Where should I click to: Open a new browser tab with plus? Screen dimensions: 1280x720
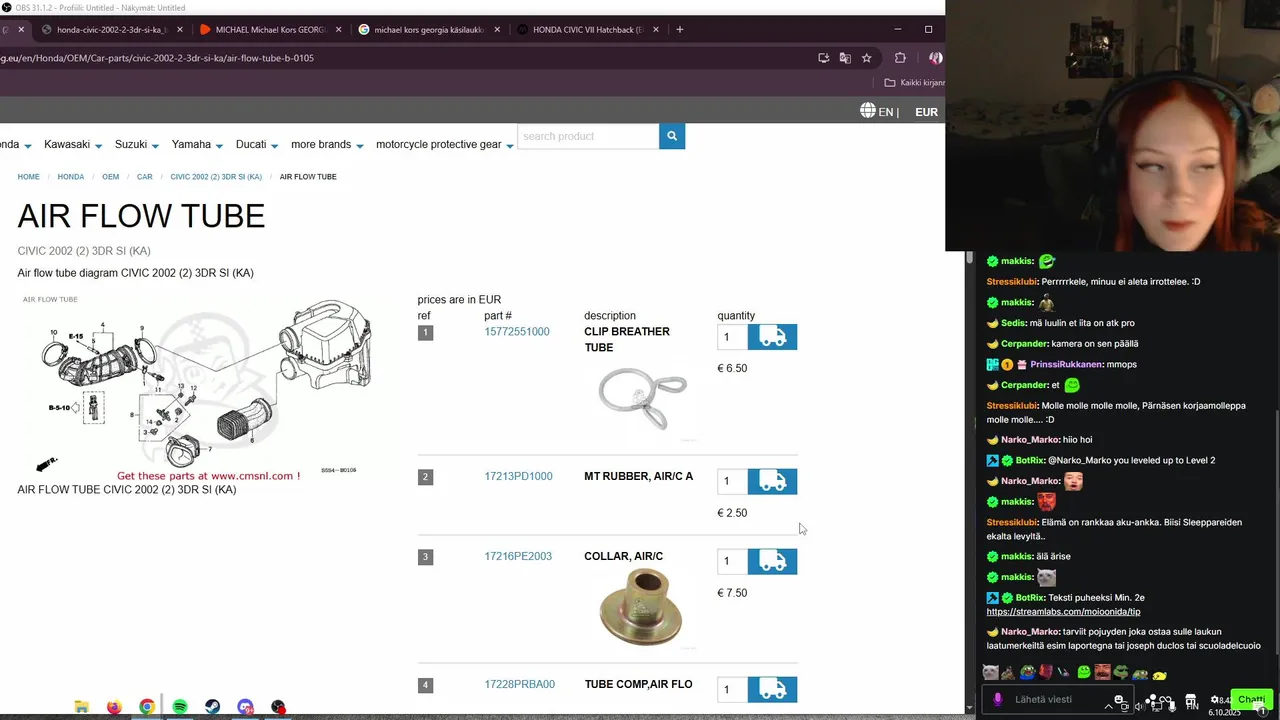click(679, 30)
